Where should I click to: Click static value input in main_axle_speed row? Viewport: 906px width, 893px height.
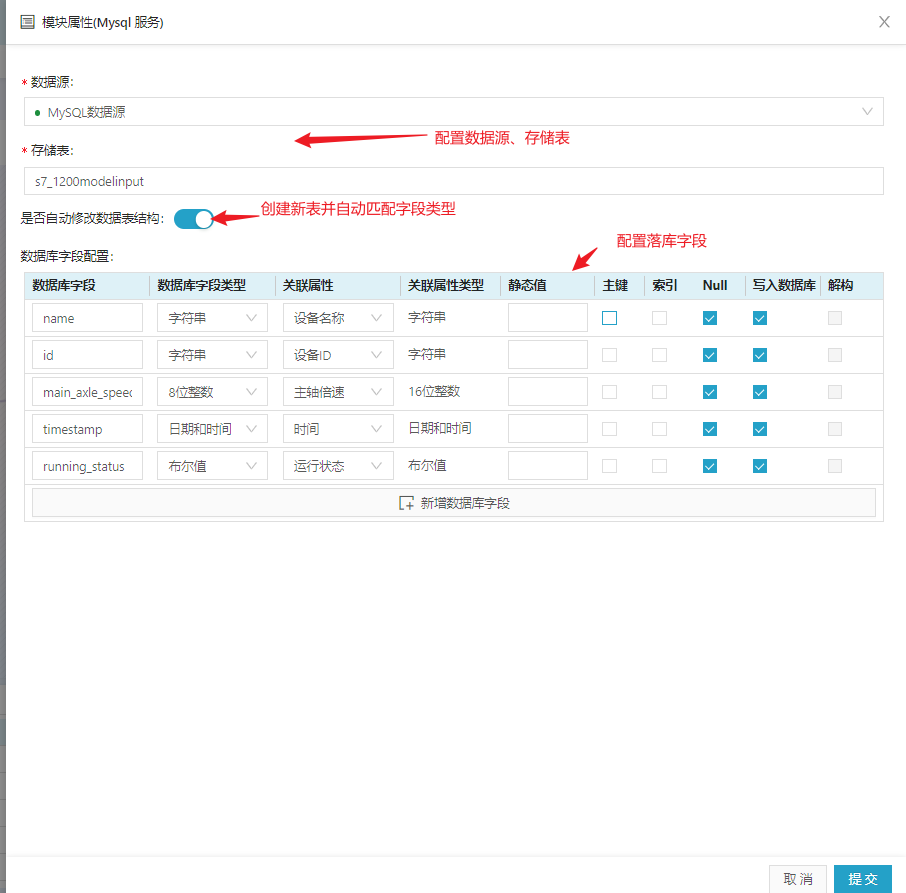tap(548, 392)
